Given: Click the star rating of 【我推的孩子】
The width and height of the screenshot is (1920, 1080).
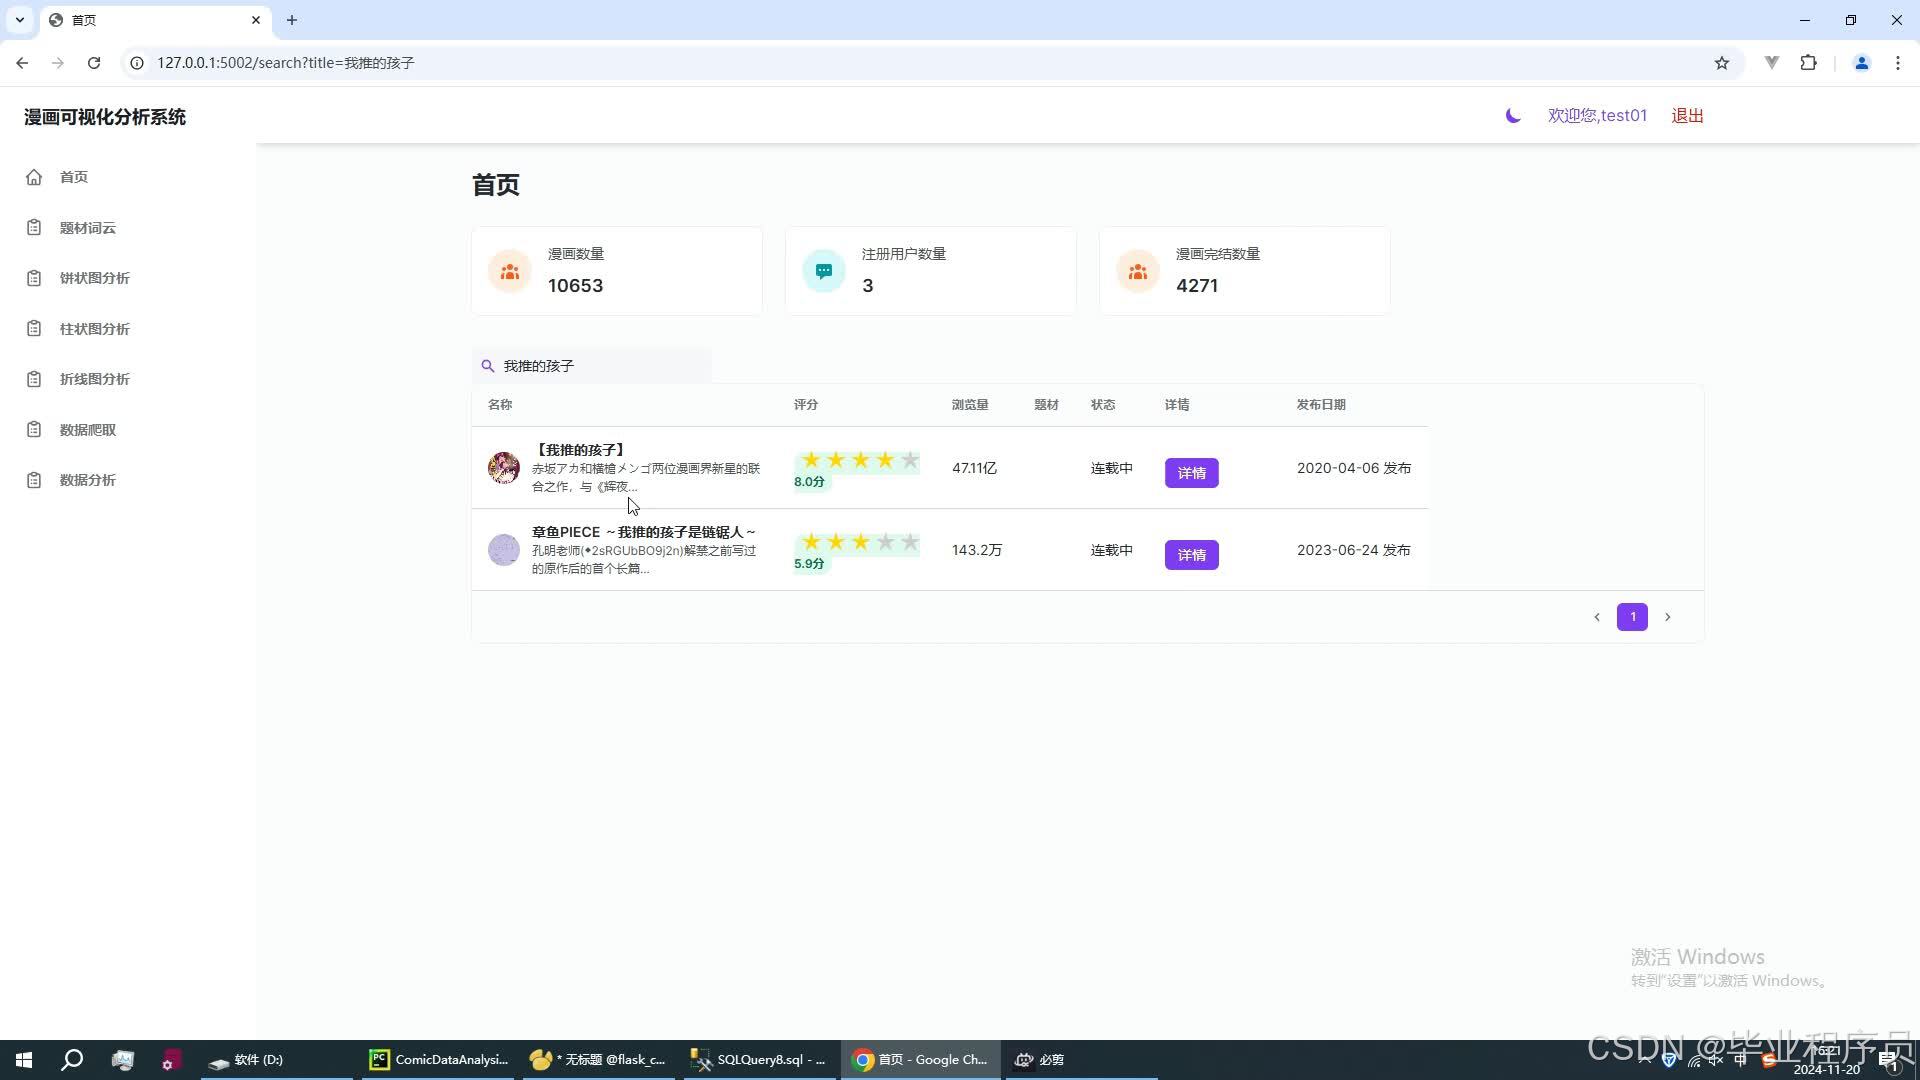Looking at the screenshot, I should (x=859, y=461).
